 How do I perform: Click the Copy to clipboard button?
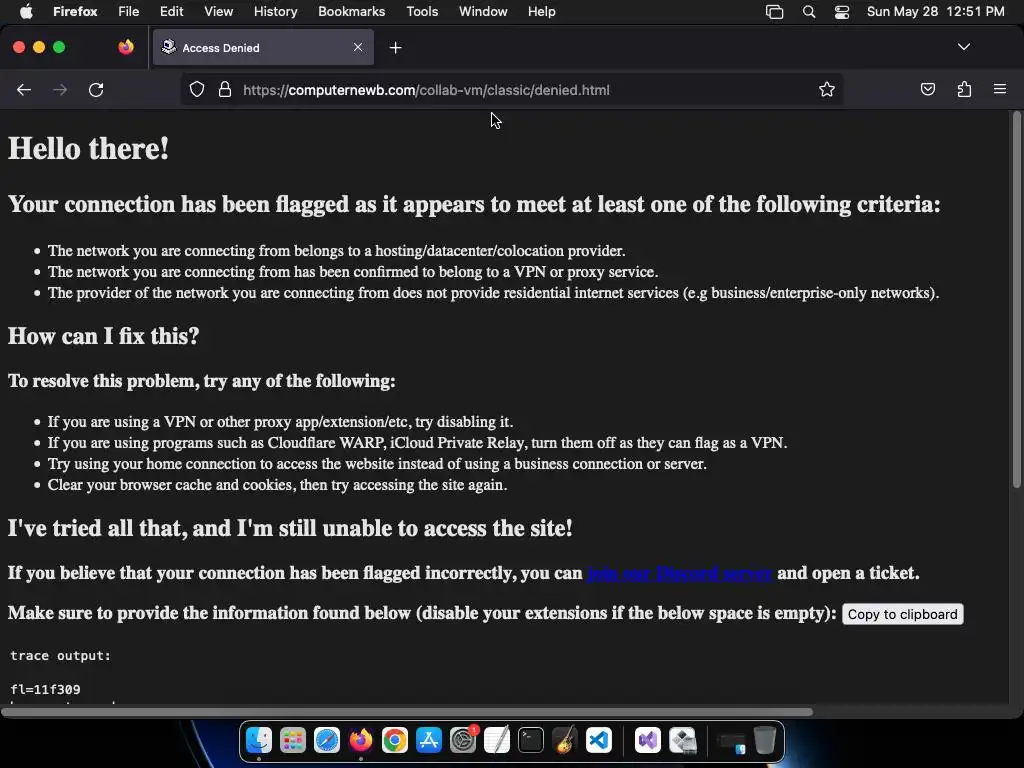[903, 614]
